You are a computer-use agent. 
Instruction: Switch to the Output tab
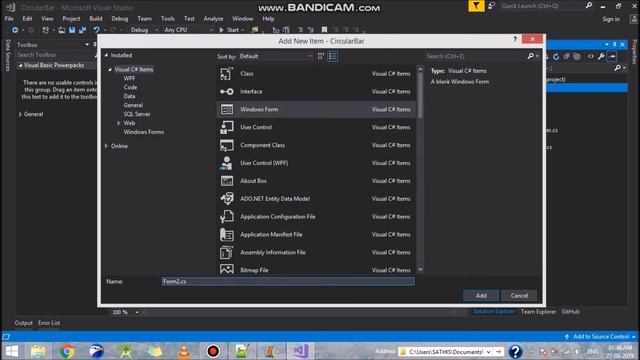23,323
